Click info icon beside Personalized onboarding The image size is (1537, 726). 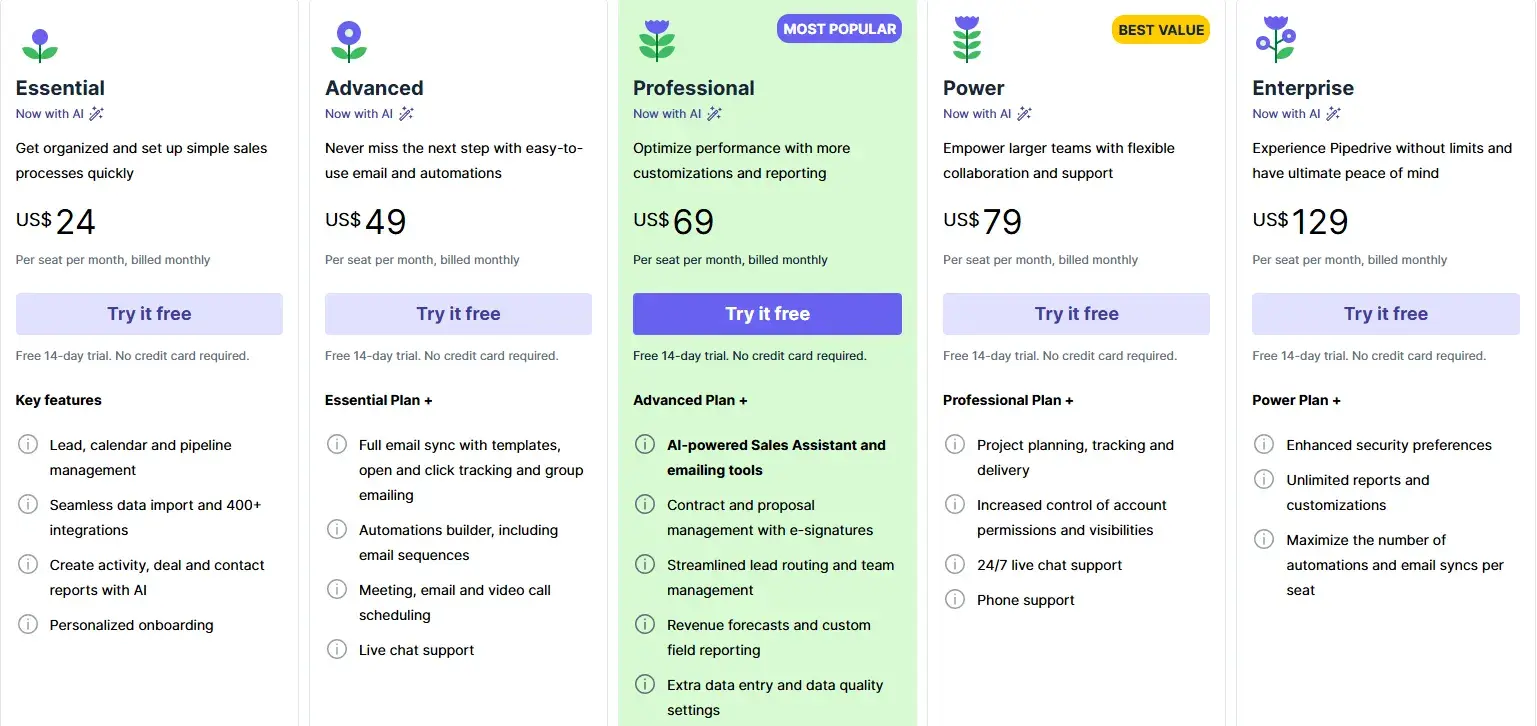(x=27, y=625)
